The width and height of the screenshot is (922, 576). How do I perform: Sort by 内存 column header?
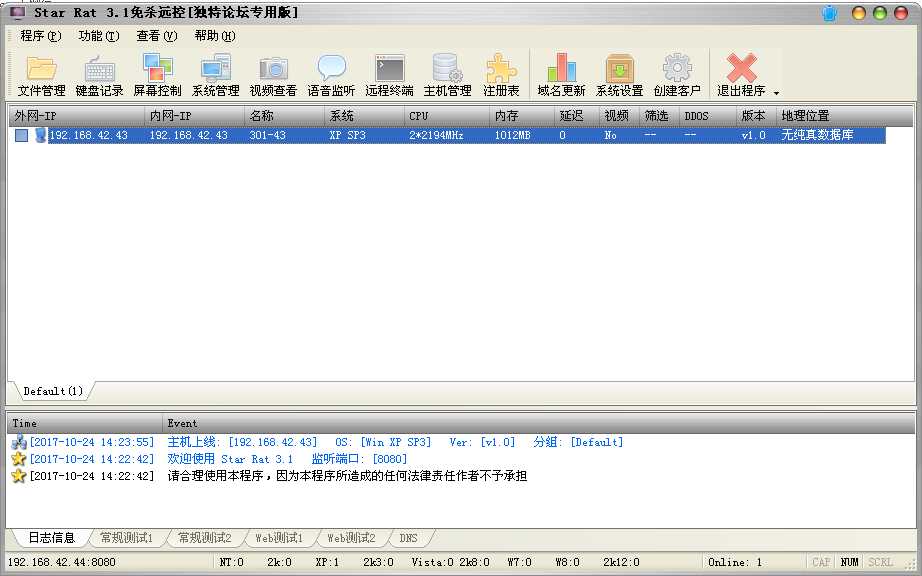point(522,116)
